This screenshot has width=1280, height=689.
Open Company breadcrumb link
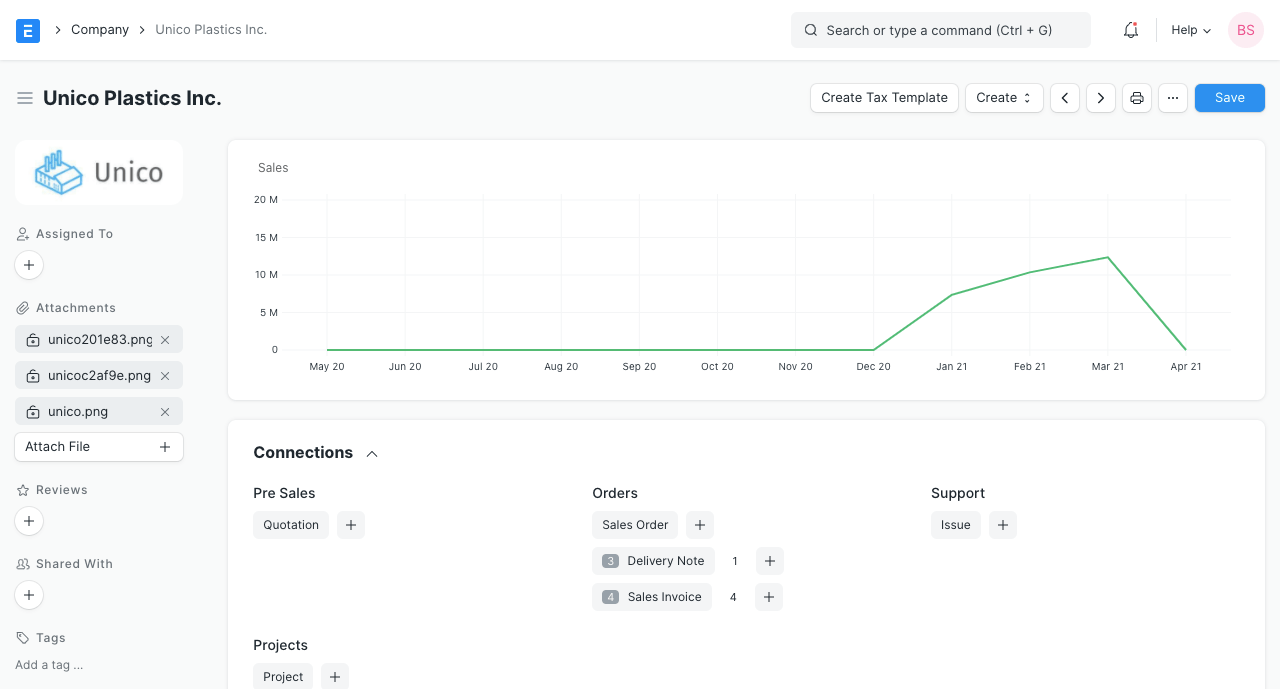(100, 30)
